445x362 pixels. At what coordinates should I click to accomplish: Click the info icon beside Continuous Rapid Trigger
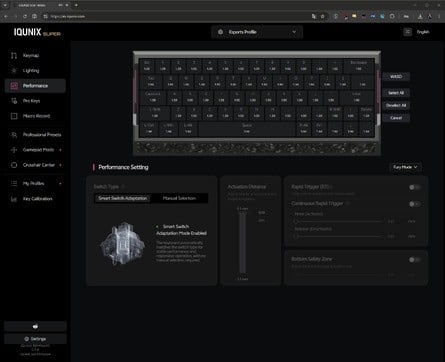pyautogui.click(x=347, y=203)
